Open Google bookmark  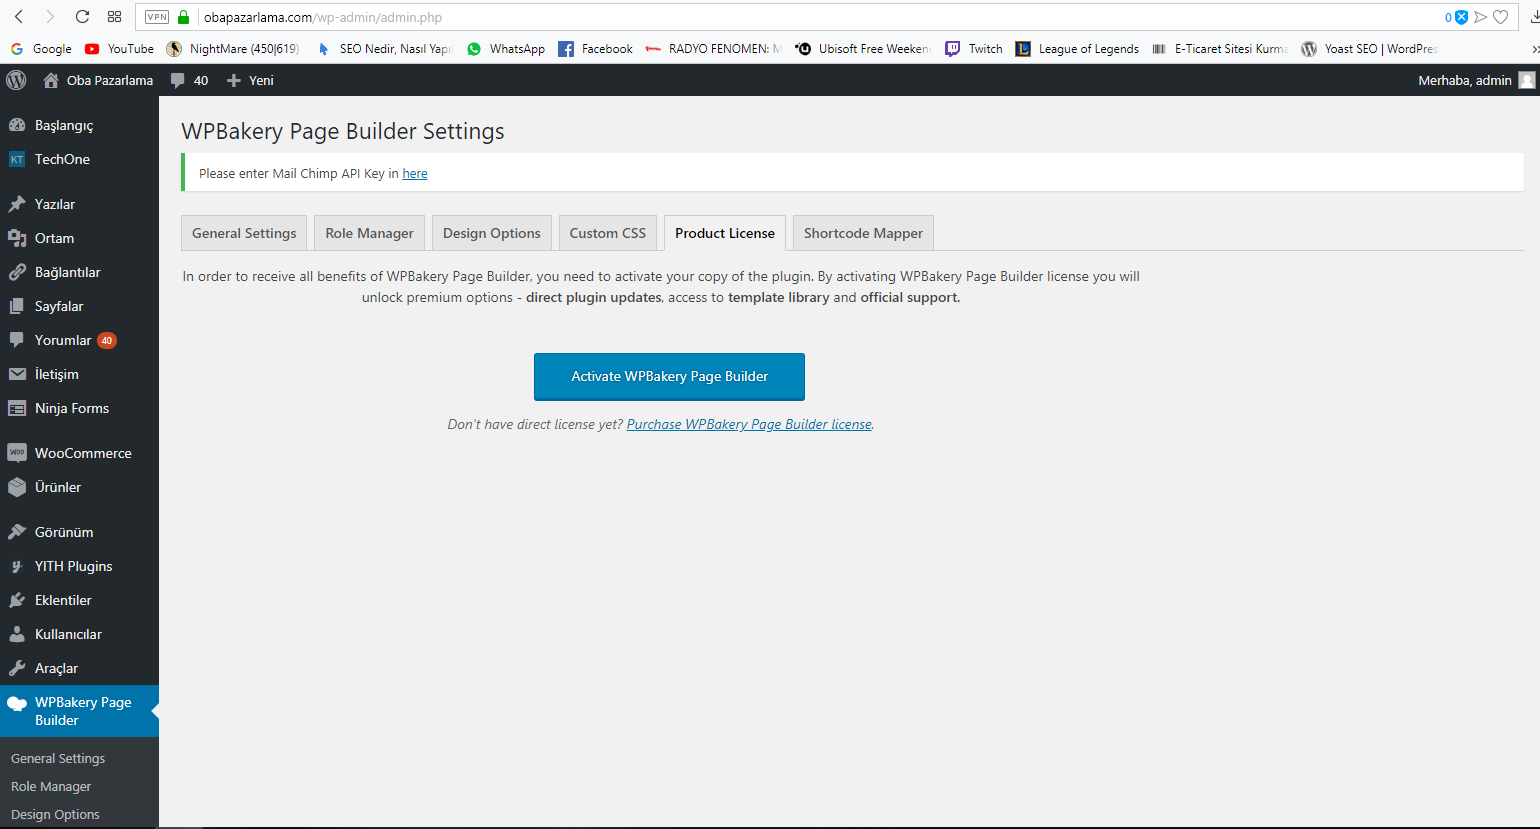pyautogui.click(x=41, y=48)
